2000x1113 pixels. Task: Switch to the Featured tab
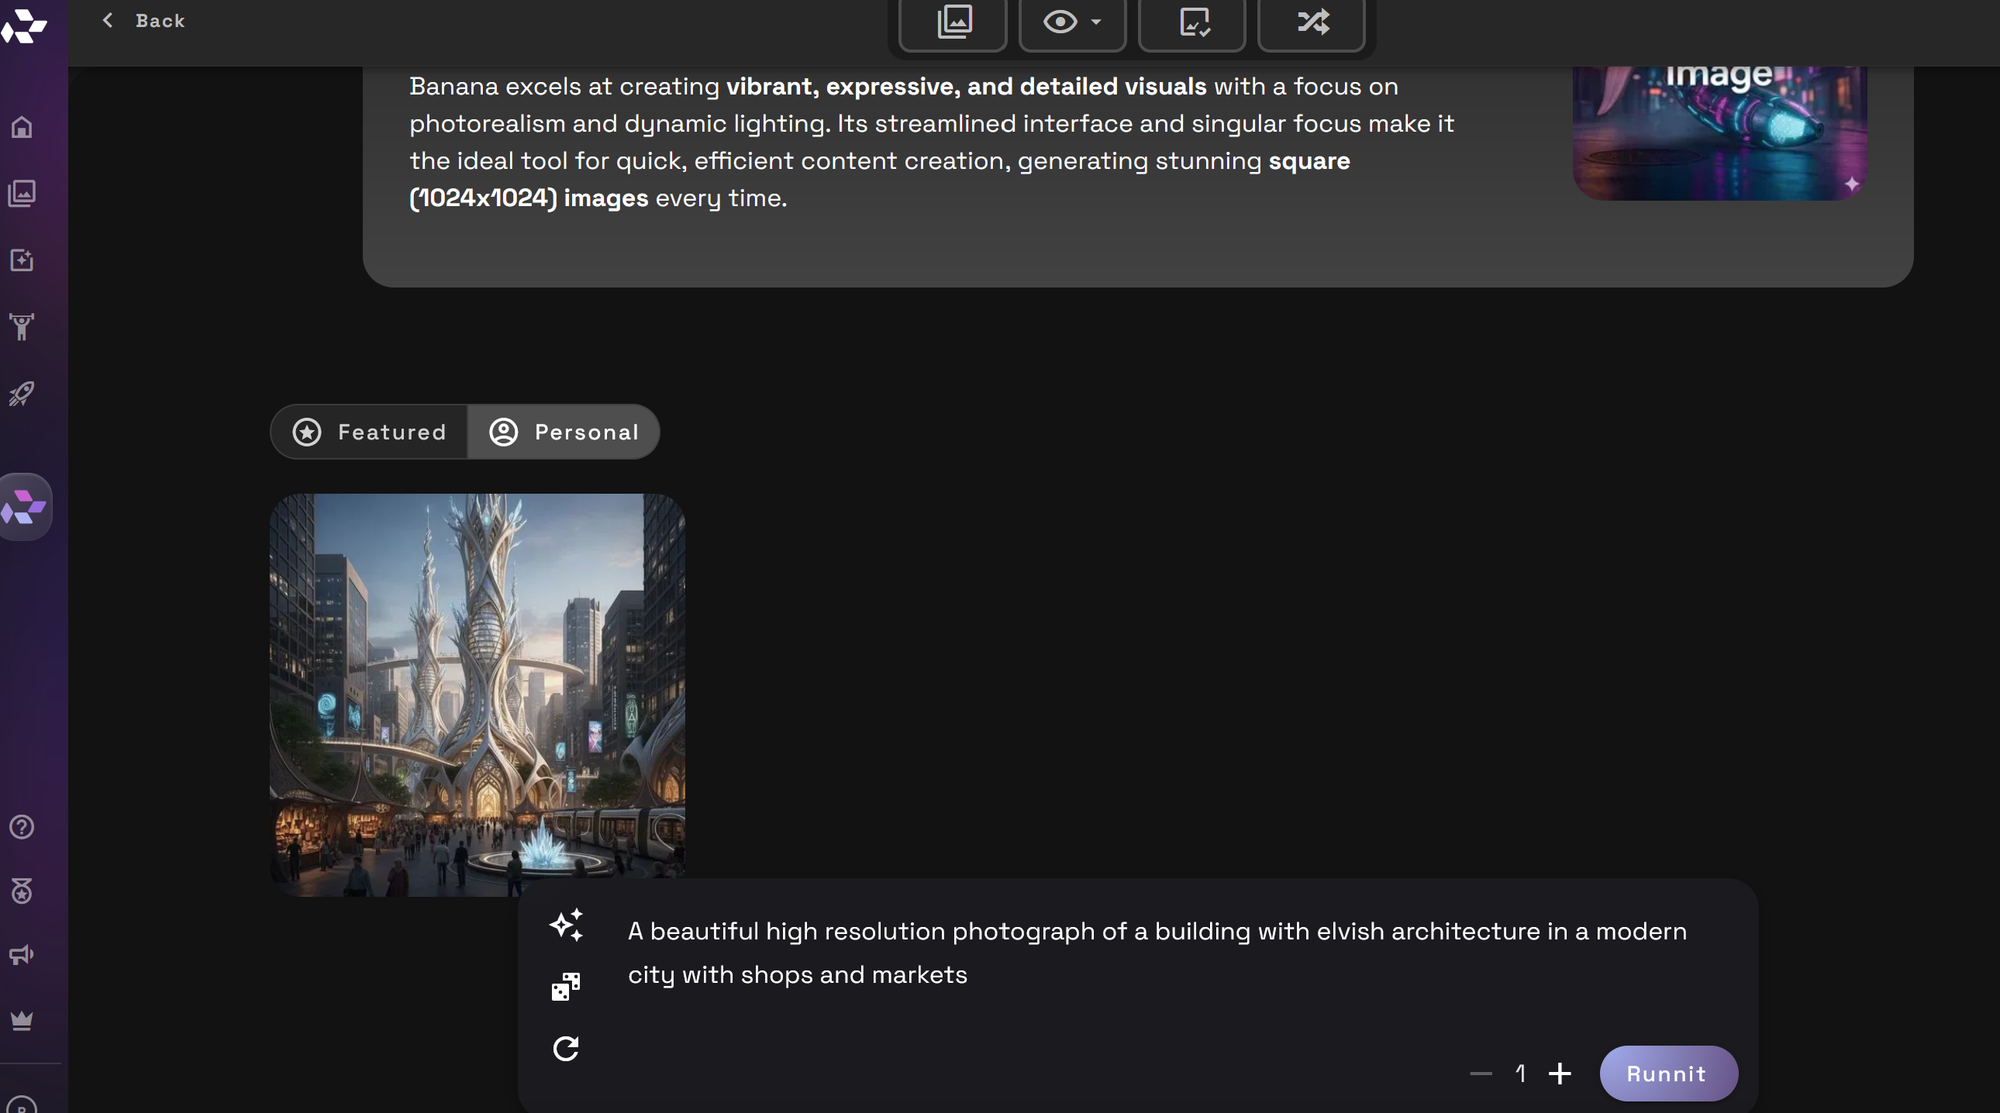tap(368, 431)
